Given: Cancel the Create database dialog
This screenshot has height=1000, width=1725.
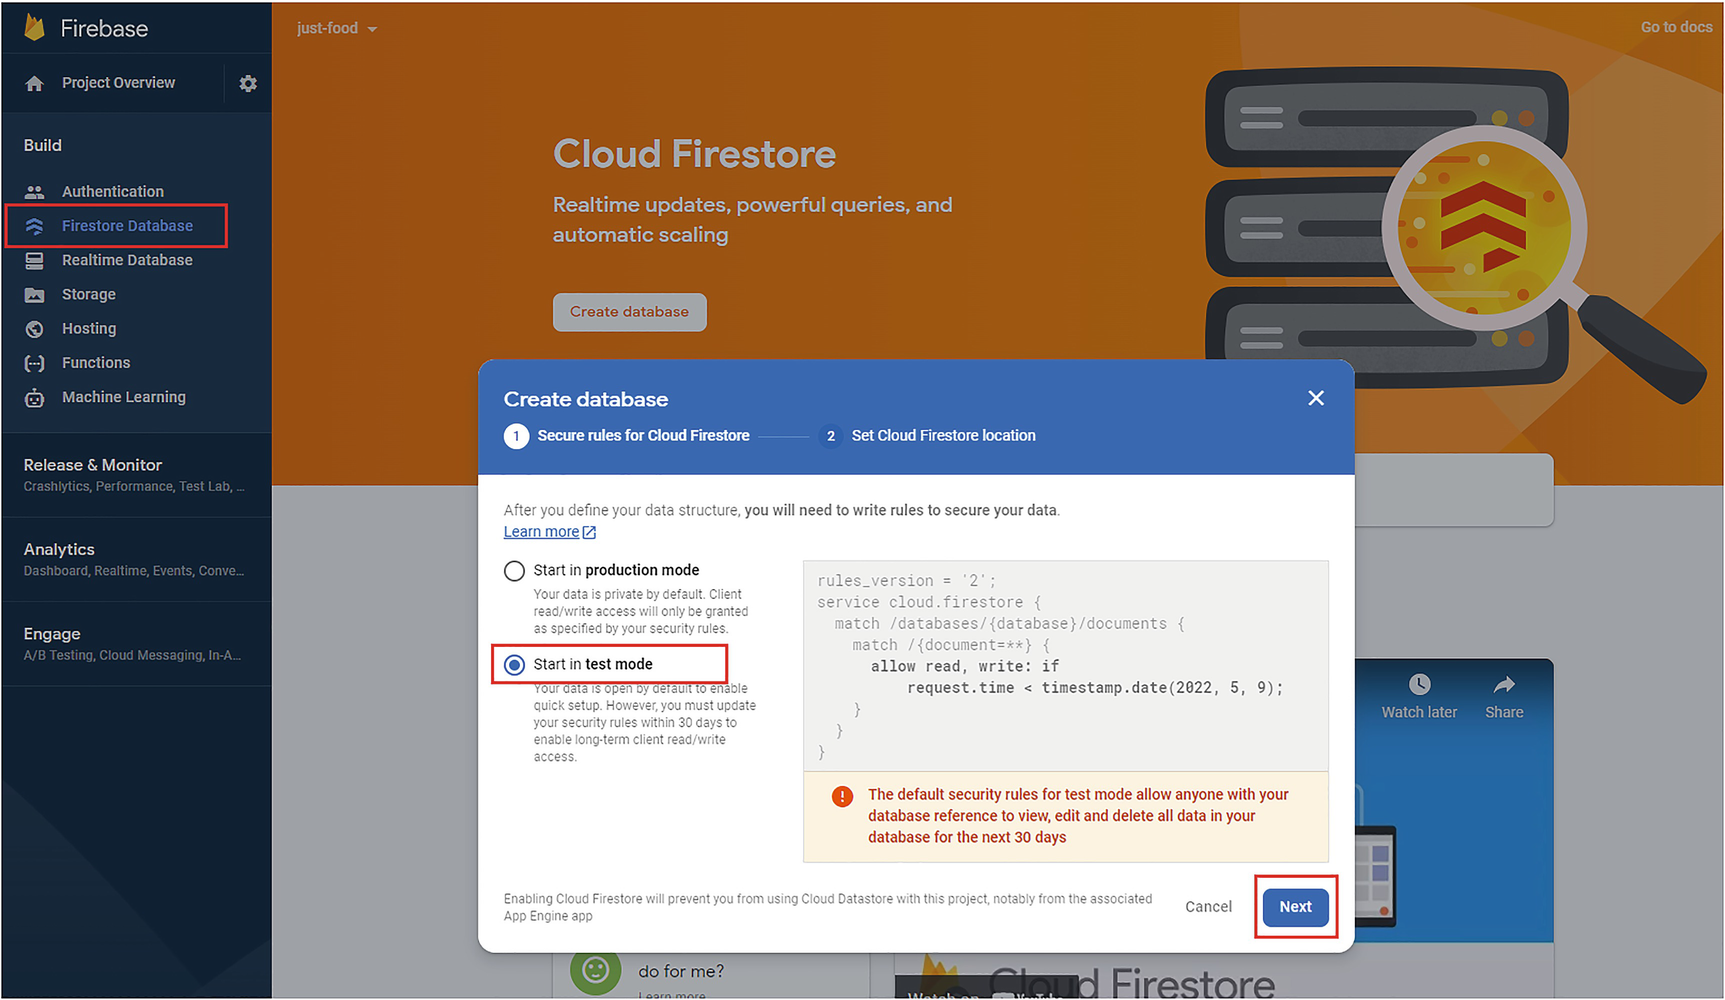Looking at the screenshot, I should (1208, 907).
